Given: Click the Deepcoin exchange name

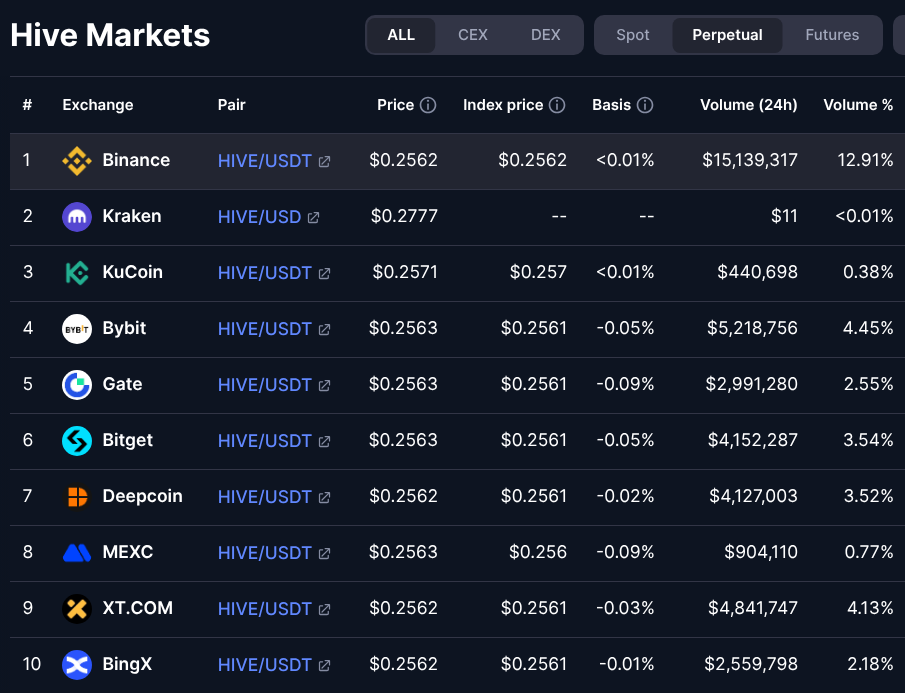Looking at the screenshot, I should click(x=143, y=496).
